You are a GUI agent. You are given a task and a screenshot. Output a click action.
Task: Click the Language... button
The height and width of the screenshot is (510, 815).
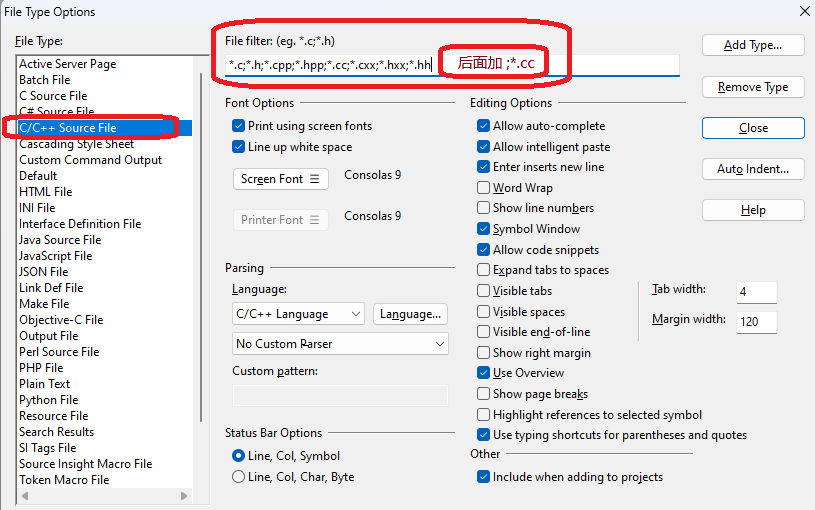click(x=410, y=314)
